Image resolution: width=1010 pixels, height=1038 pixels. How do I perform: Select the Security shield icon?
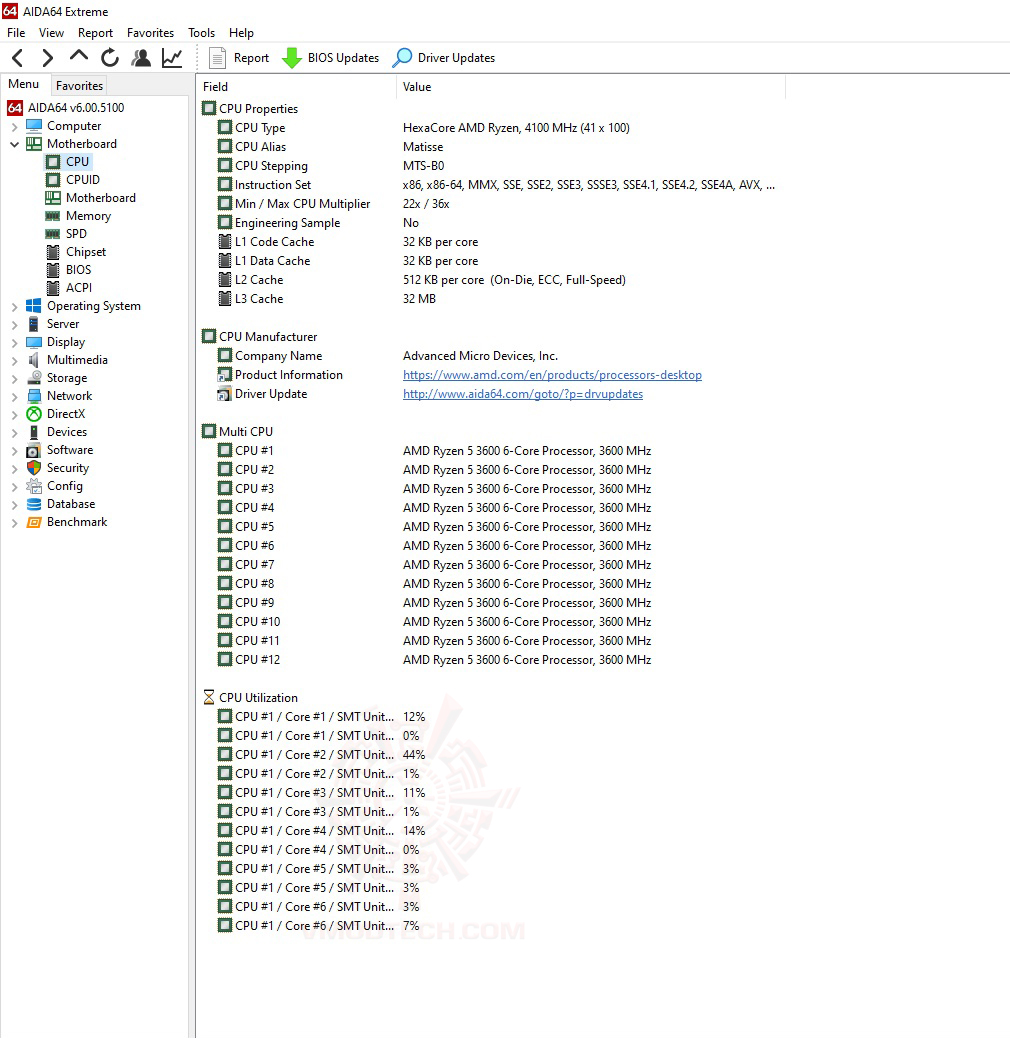coord(34,468)
